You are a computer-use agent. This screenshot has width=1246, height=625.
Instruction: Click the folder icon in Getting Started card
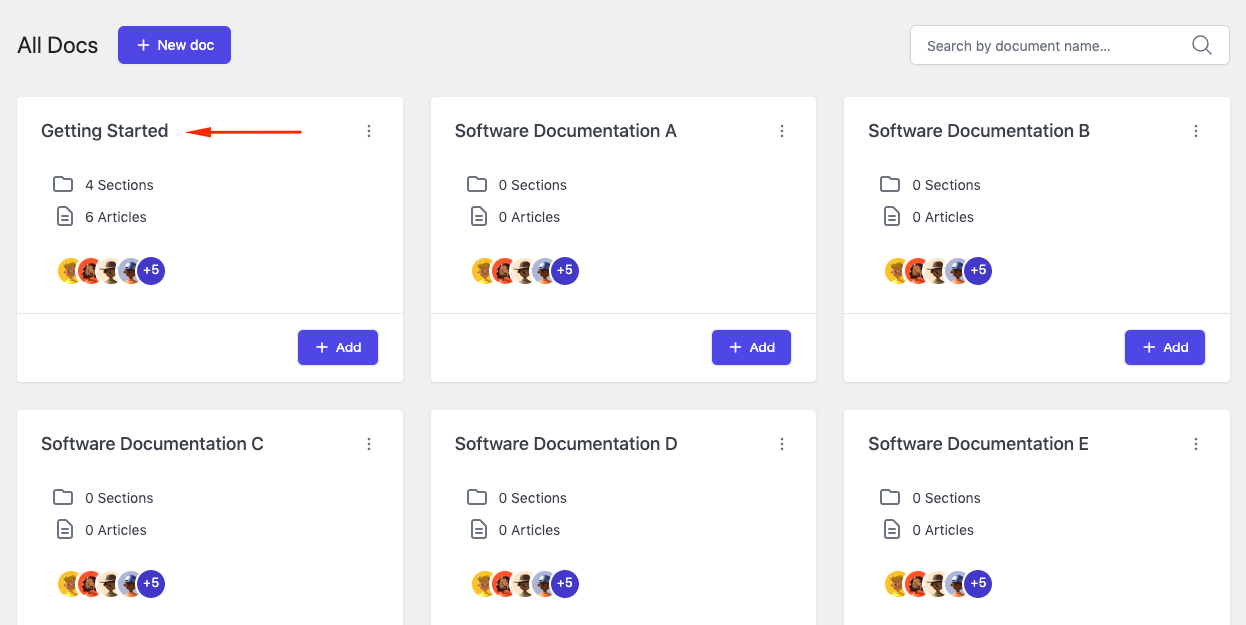click(63, 184)
